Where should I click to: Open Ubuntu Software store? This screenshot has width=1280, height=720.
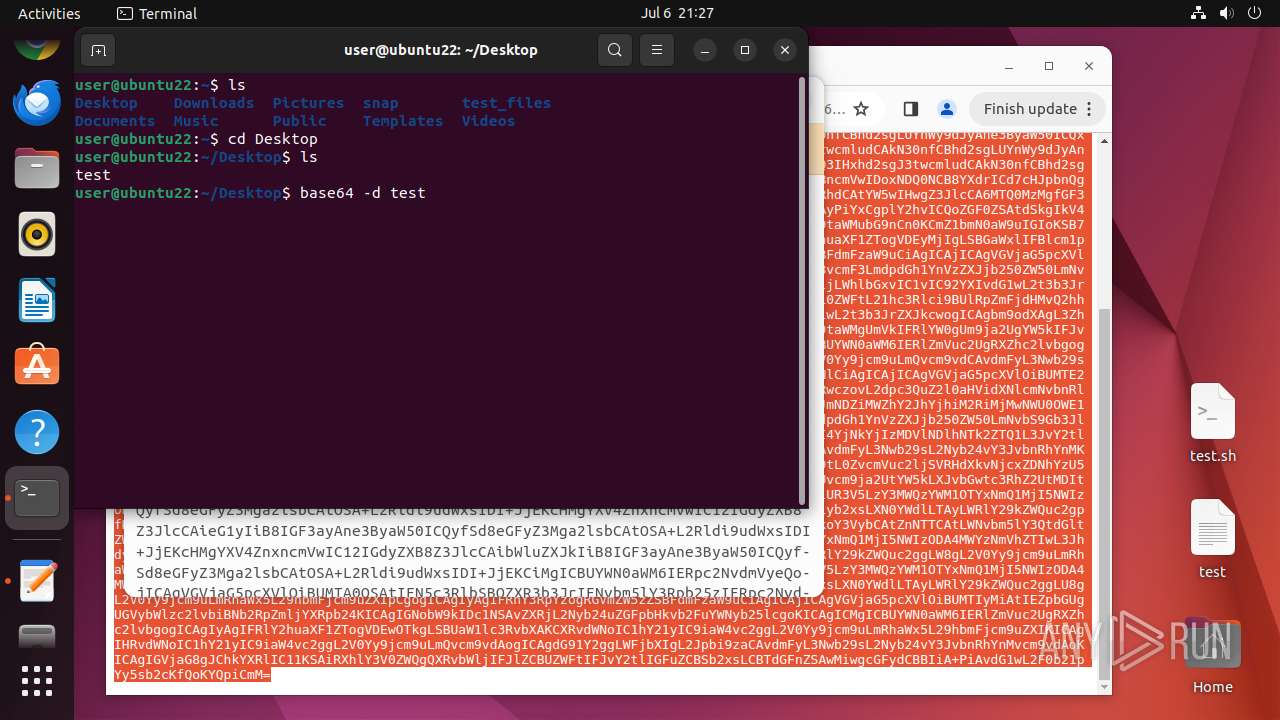(x=37, y=366)
